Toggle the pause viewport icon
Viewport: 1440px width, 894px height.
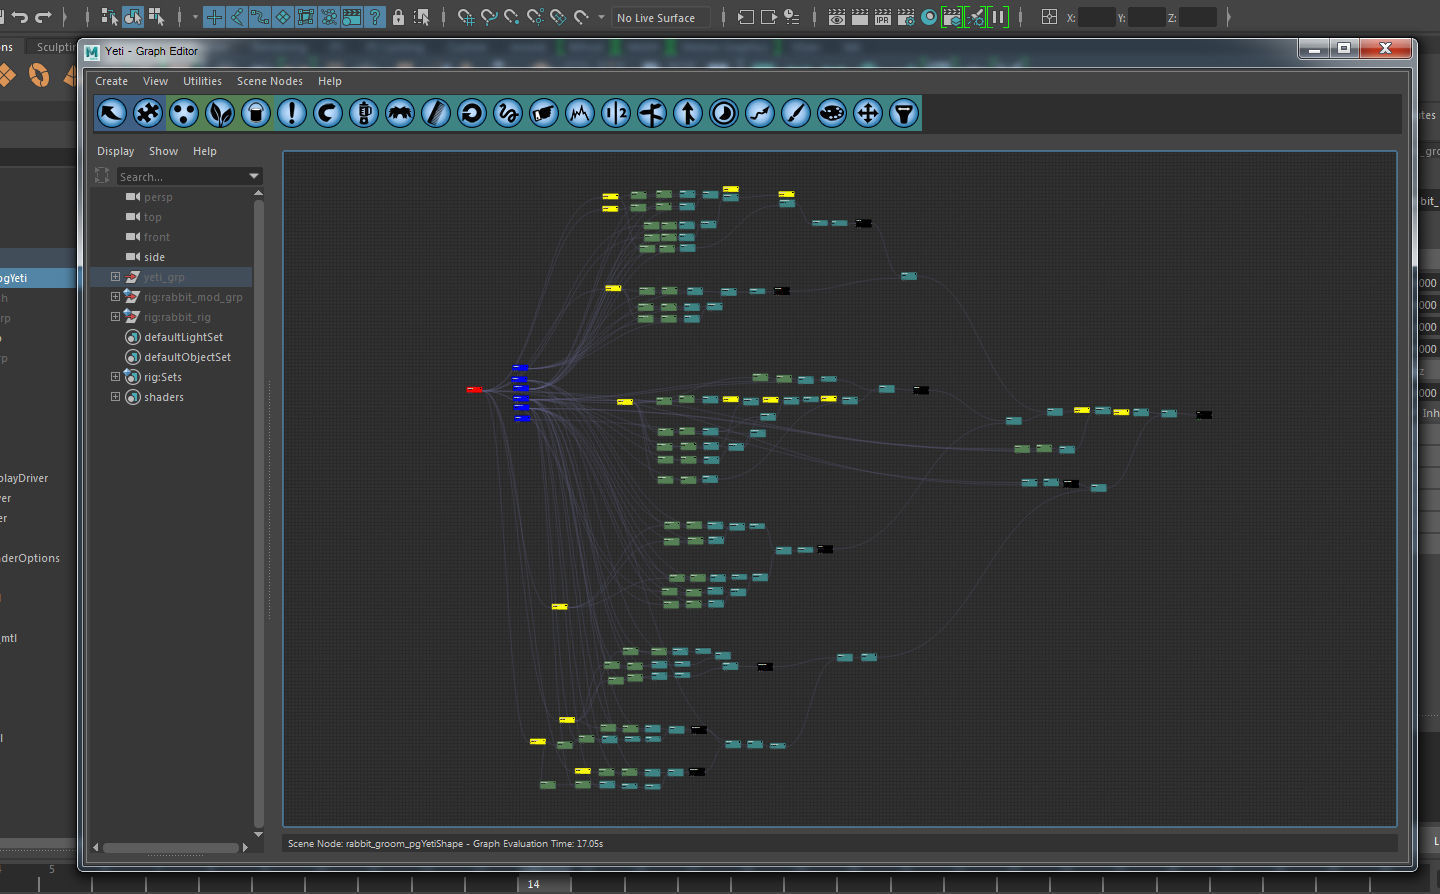point(998,17)
